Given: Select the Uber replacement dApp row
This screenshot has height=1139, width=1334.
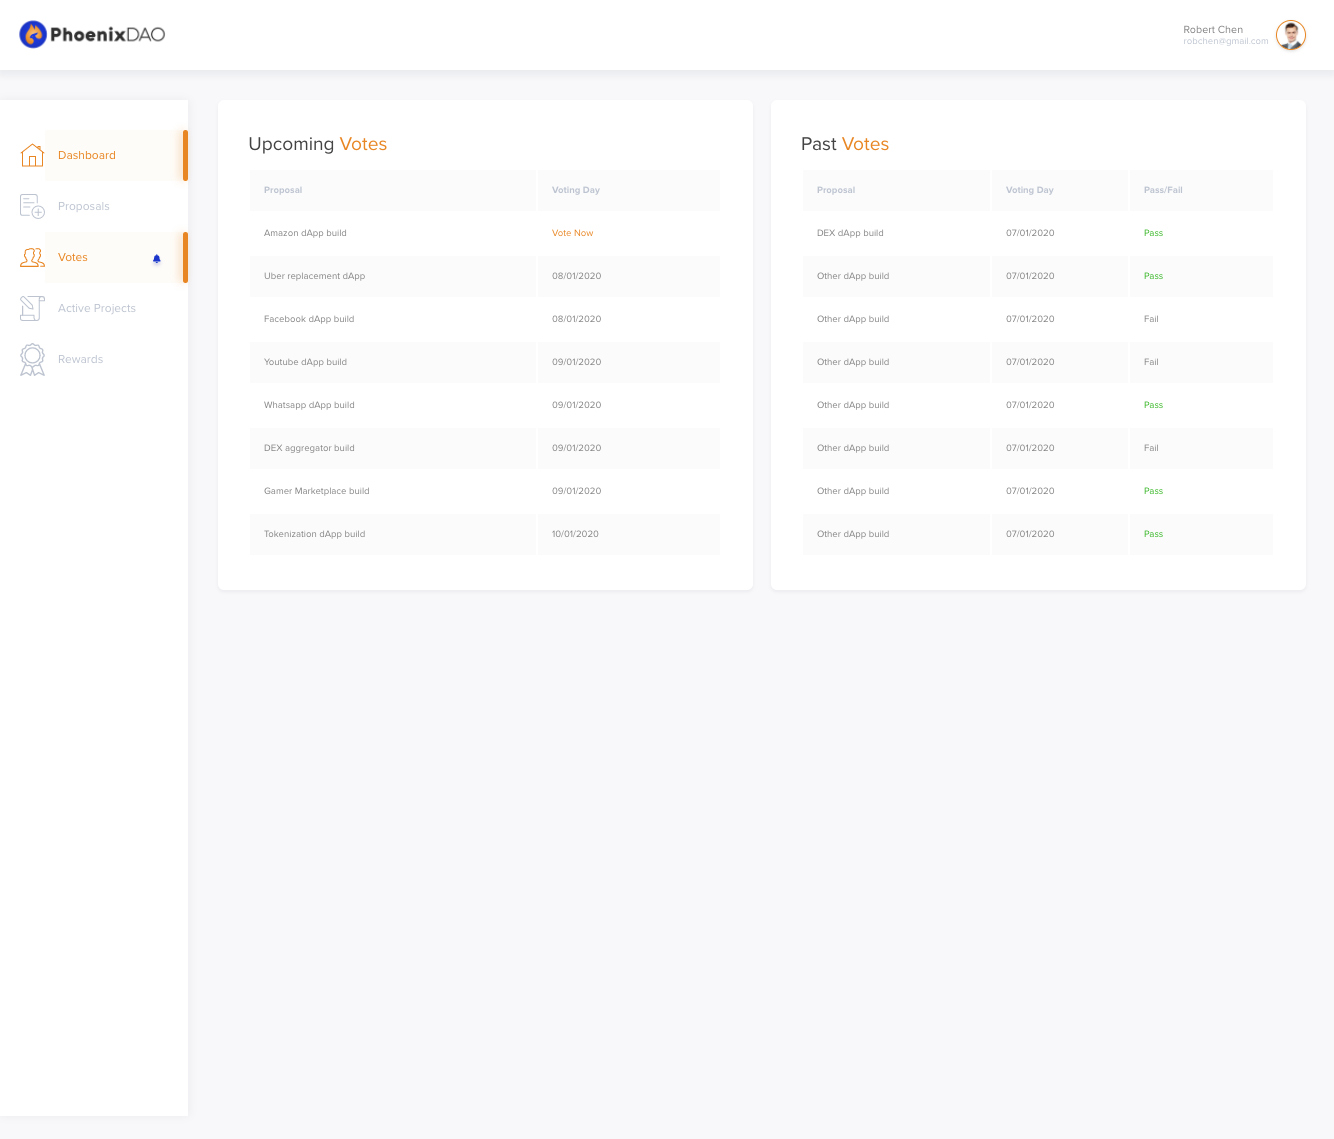Looking at the screenshot, I should pyautogui.click(x=485, y=276).
